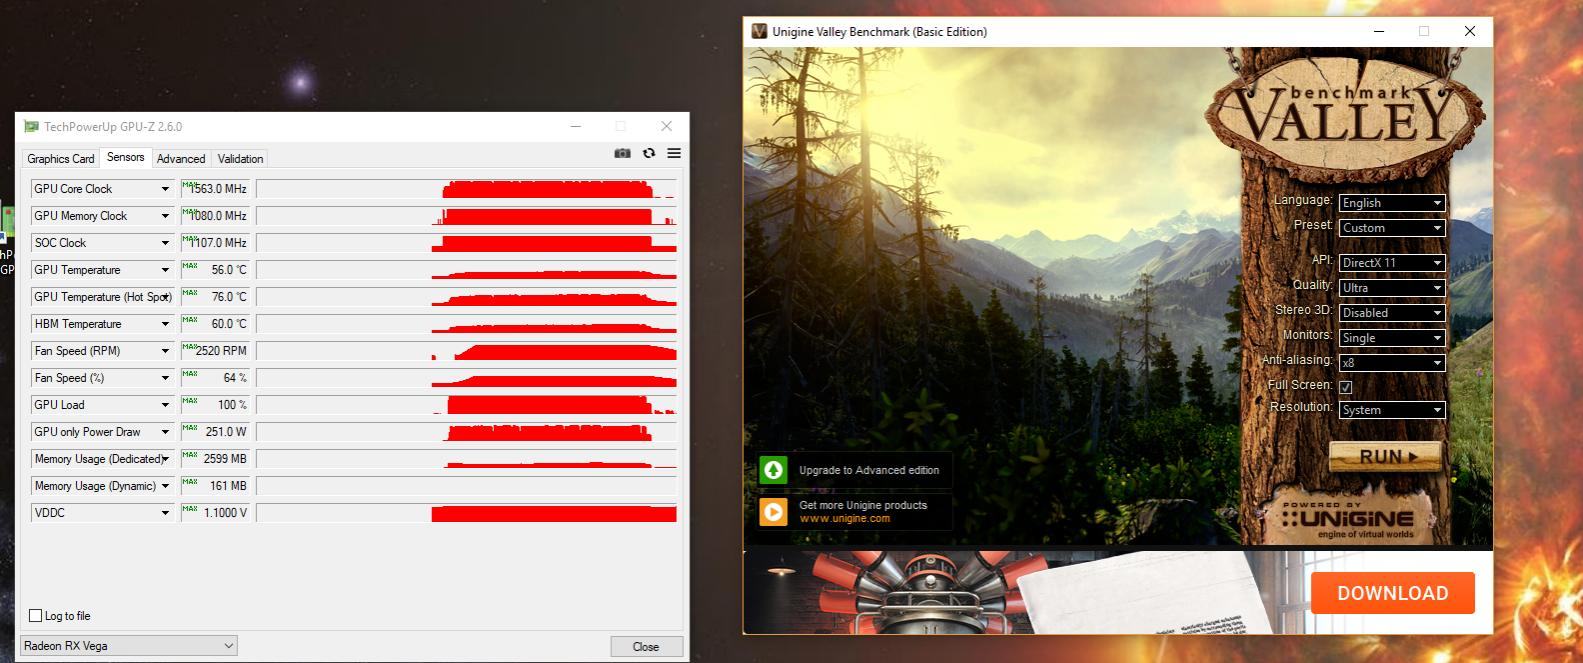
Task: Click the Unigine Valley title bar icon
Action: coord(760,31)
